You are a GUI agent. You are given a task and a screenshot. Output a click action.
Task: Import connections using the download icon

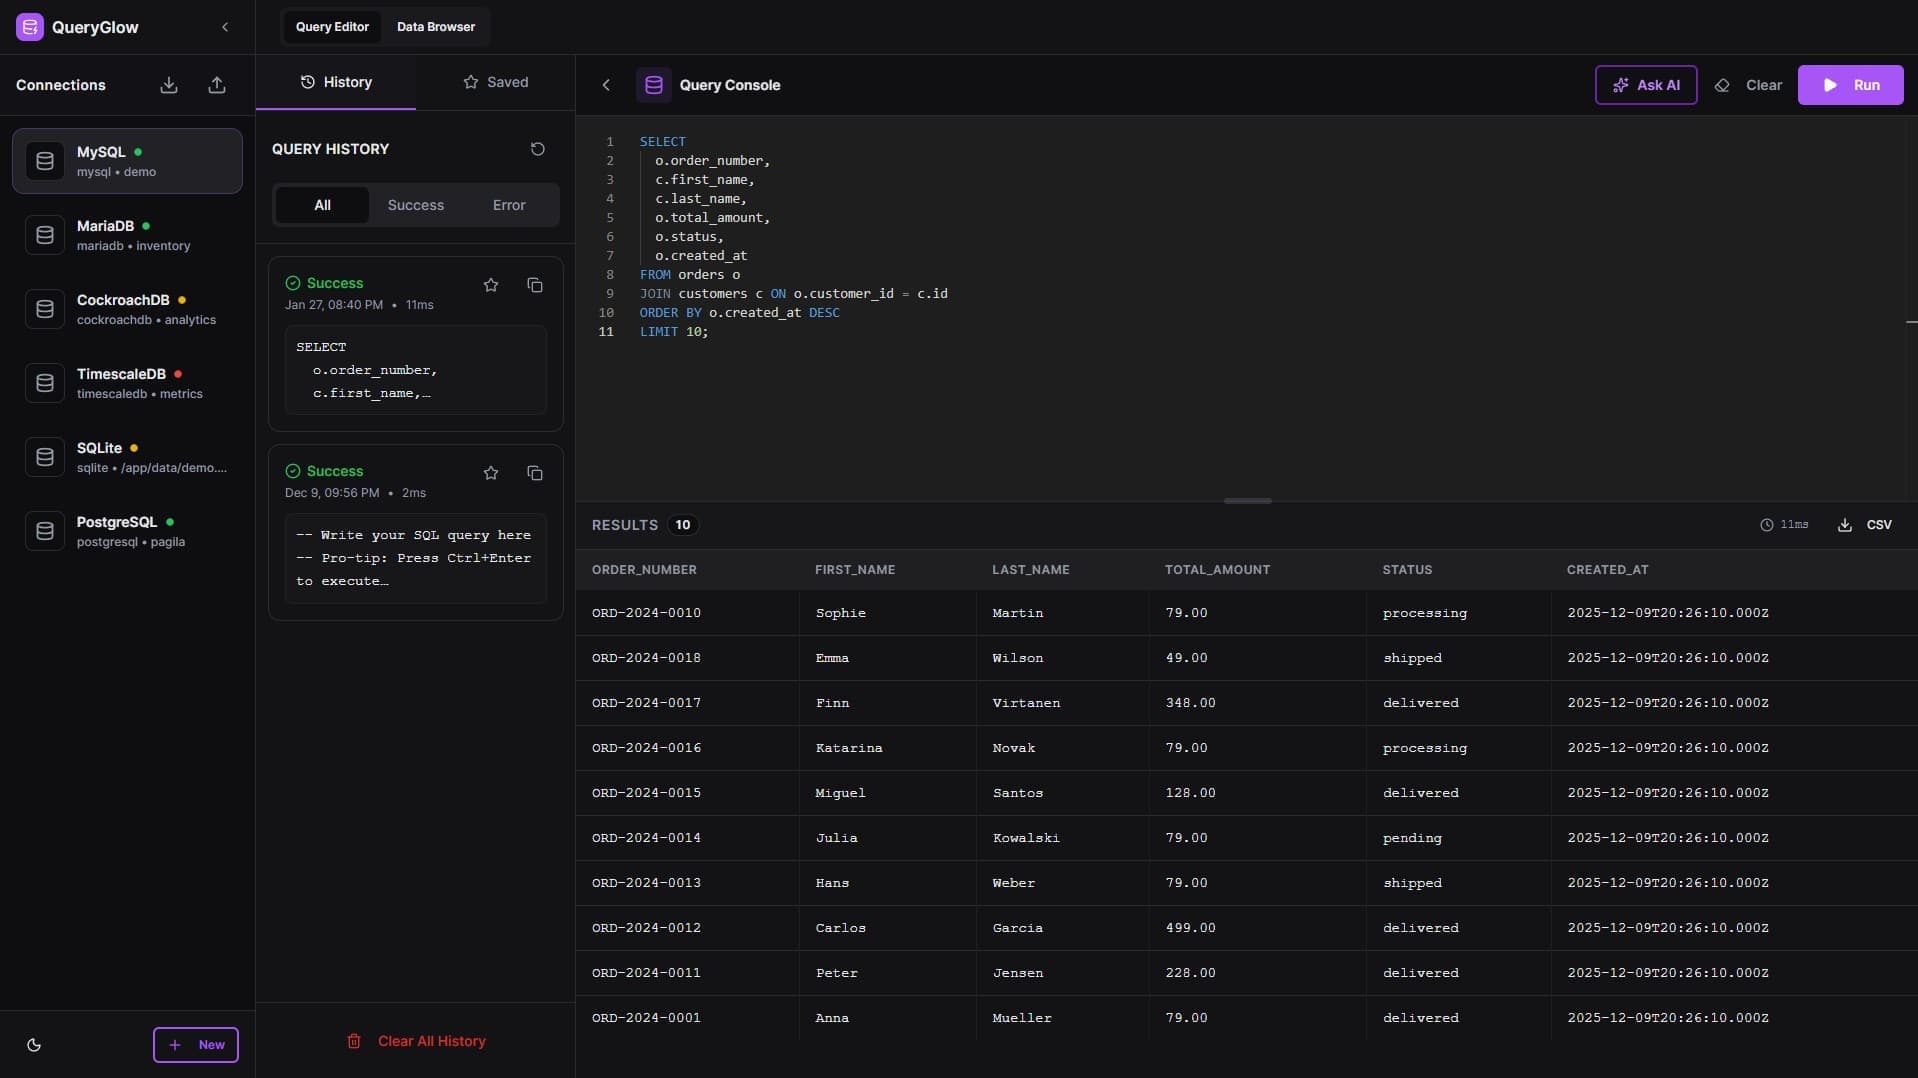pos(168,85)
